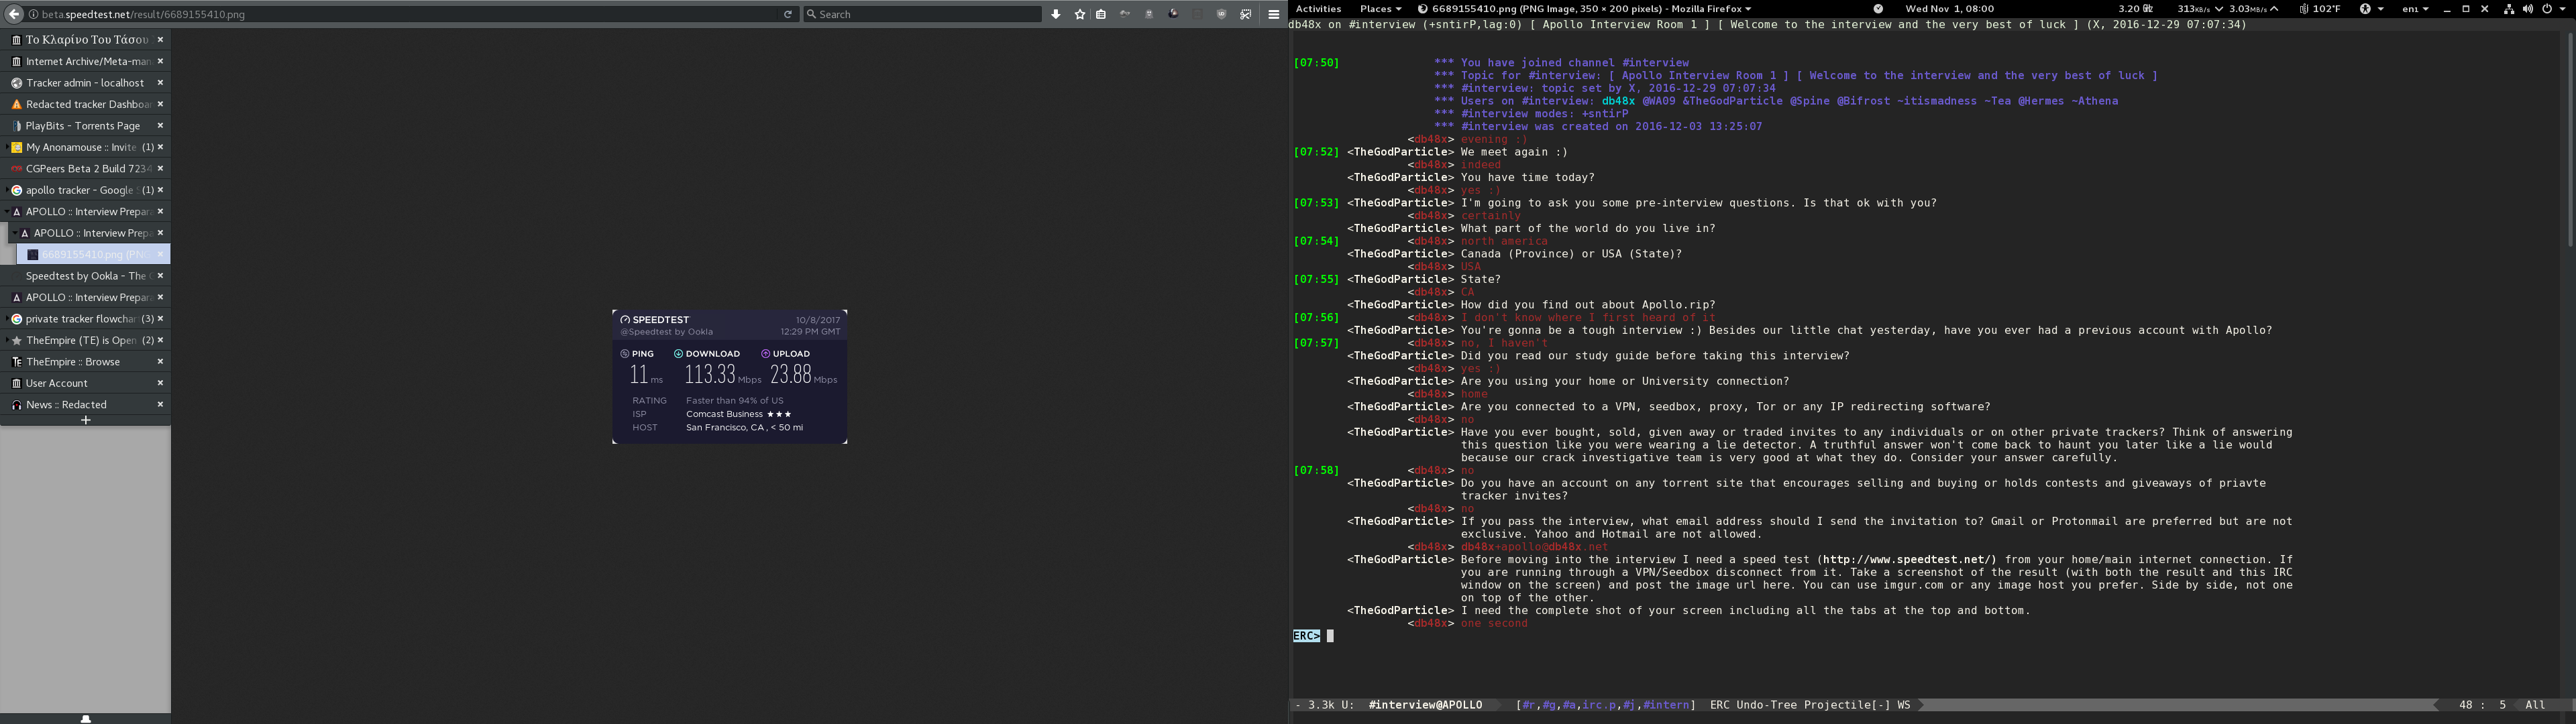
Task: Click '#interview@APOLLO' buffer name in mode line
Action: click(x=1425, y=705)
